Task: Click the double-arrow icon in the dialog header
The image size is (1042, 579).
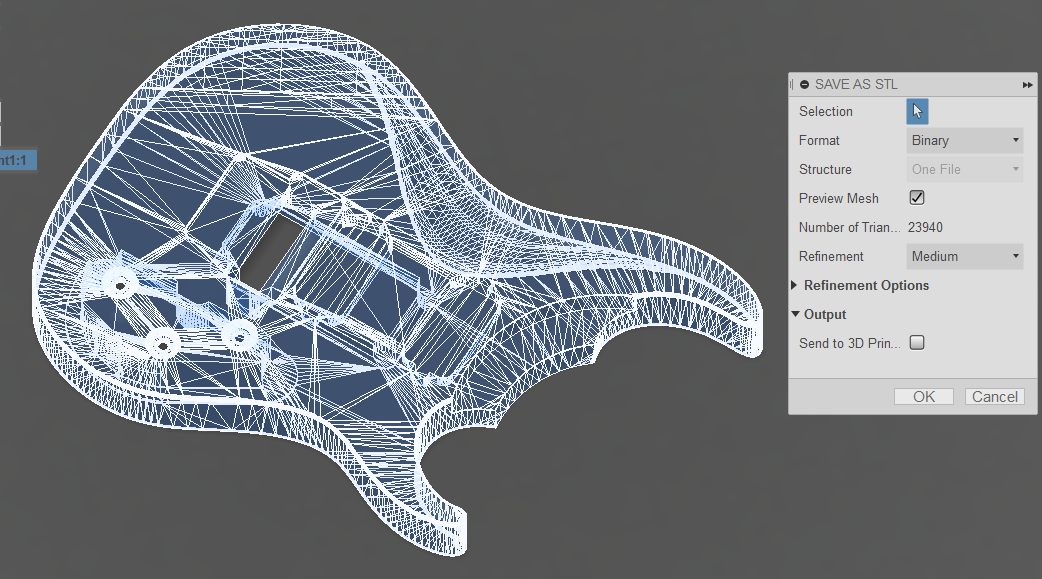Action: click(x=1027, y=84)
